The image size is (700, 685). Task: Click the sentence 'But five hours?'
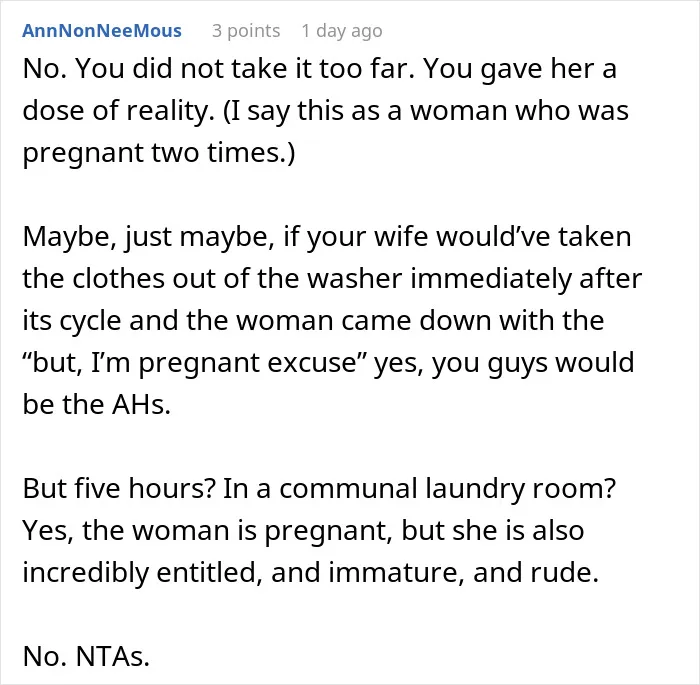[120, 489]
